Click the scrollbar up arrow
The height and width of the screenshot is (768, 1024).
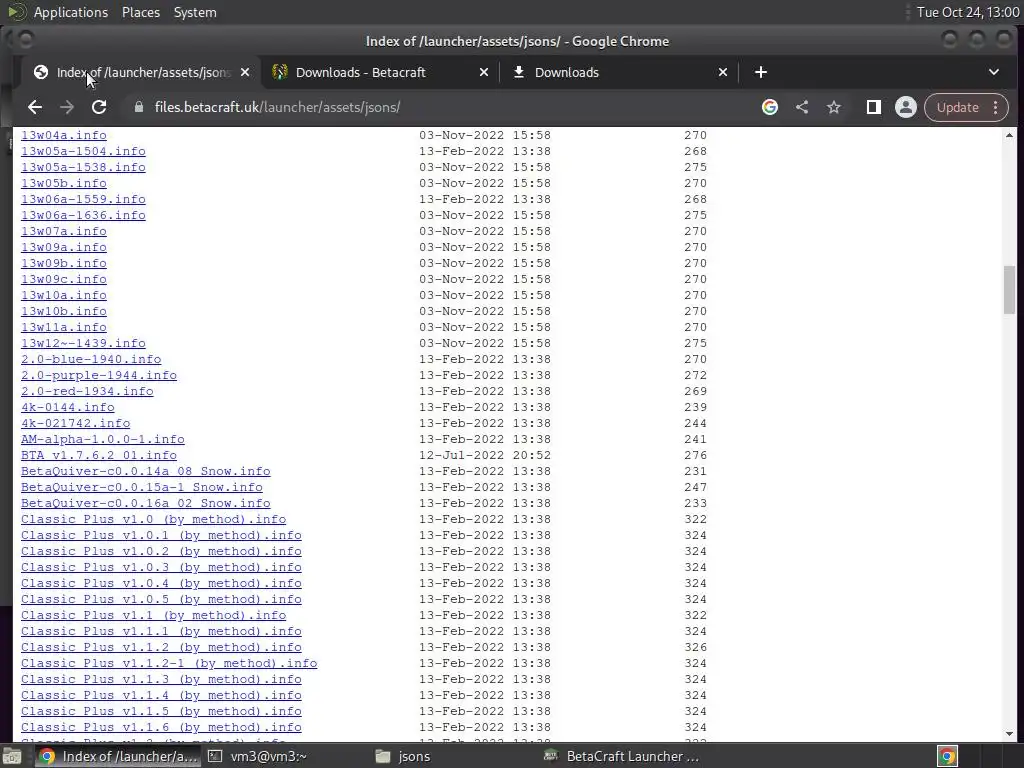(x=1010, y=135)
